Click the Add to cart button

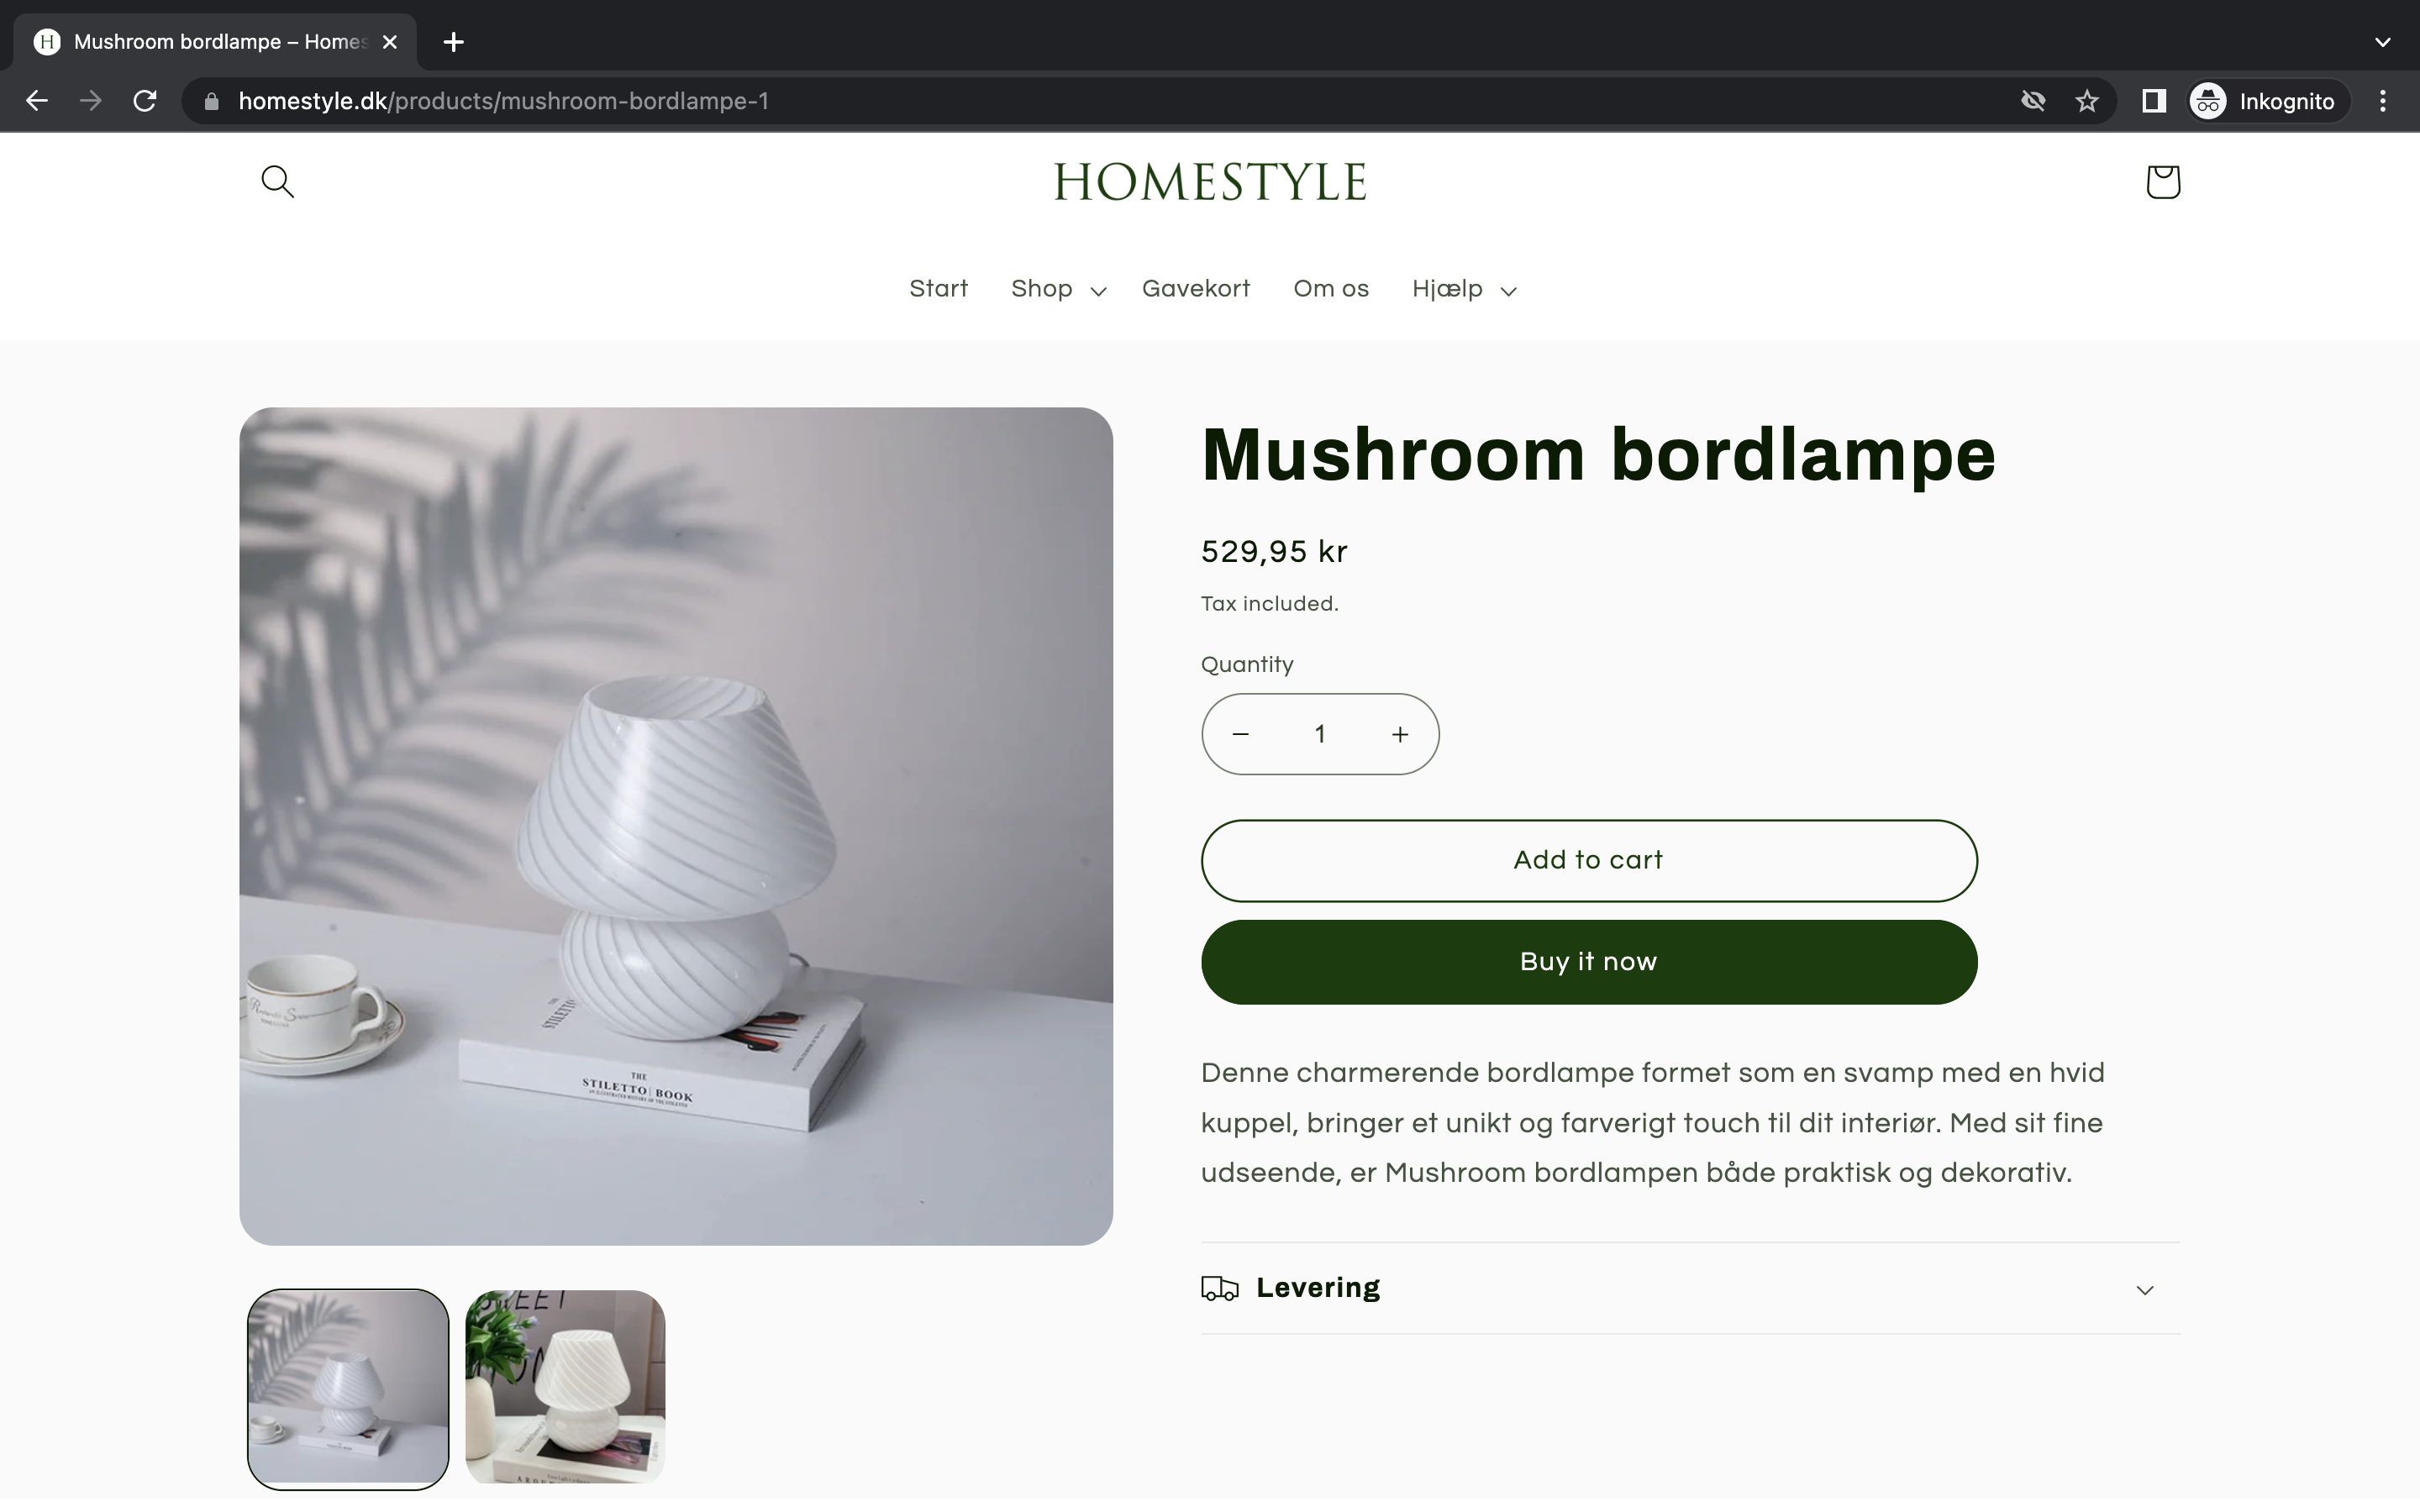pos(1588,860)
